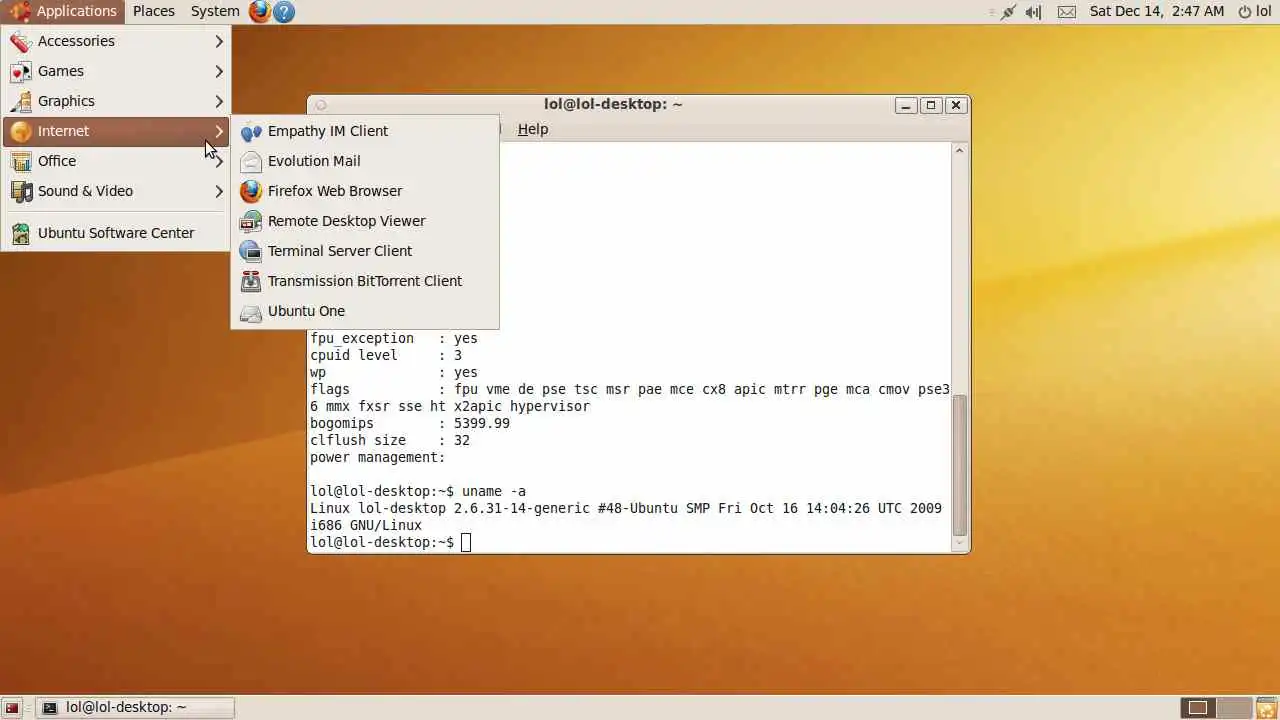This screenshot has width=1280, height=720.
Task: Click the 'power management:' line
Action: coord(378,457)
